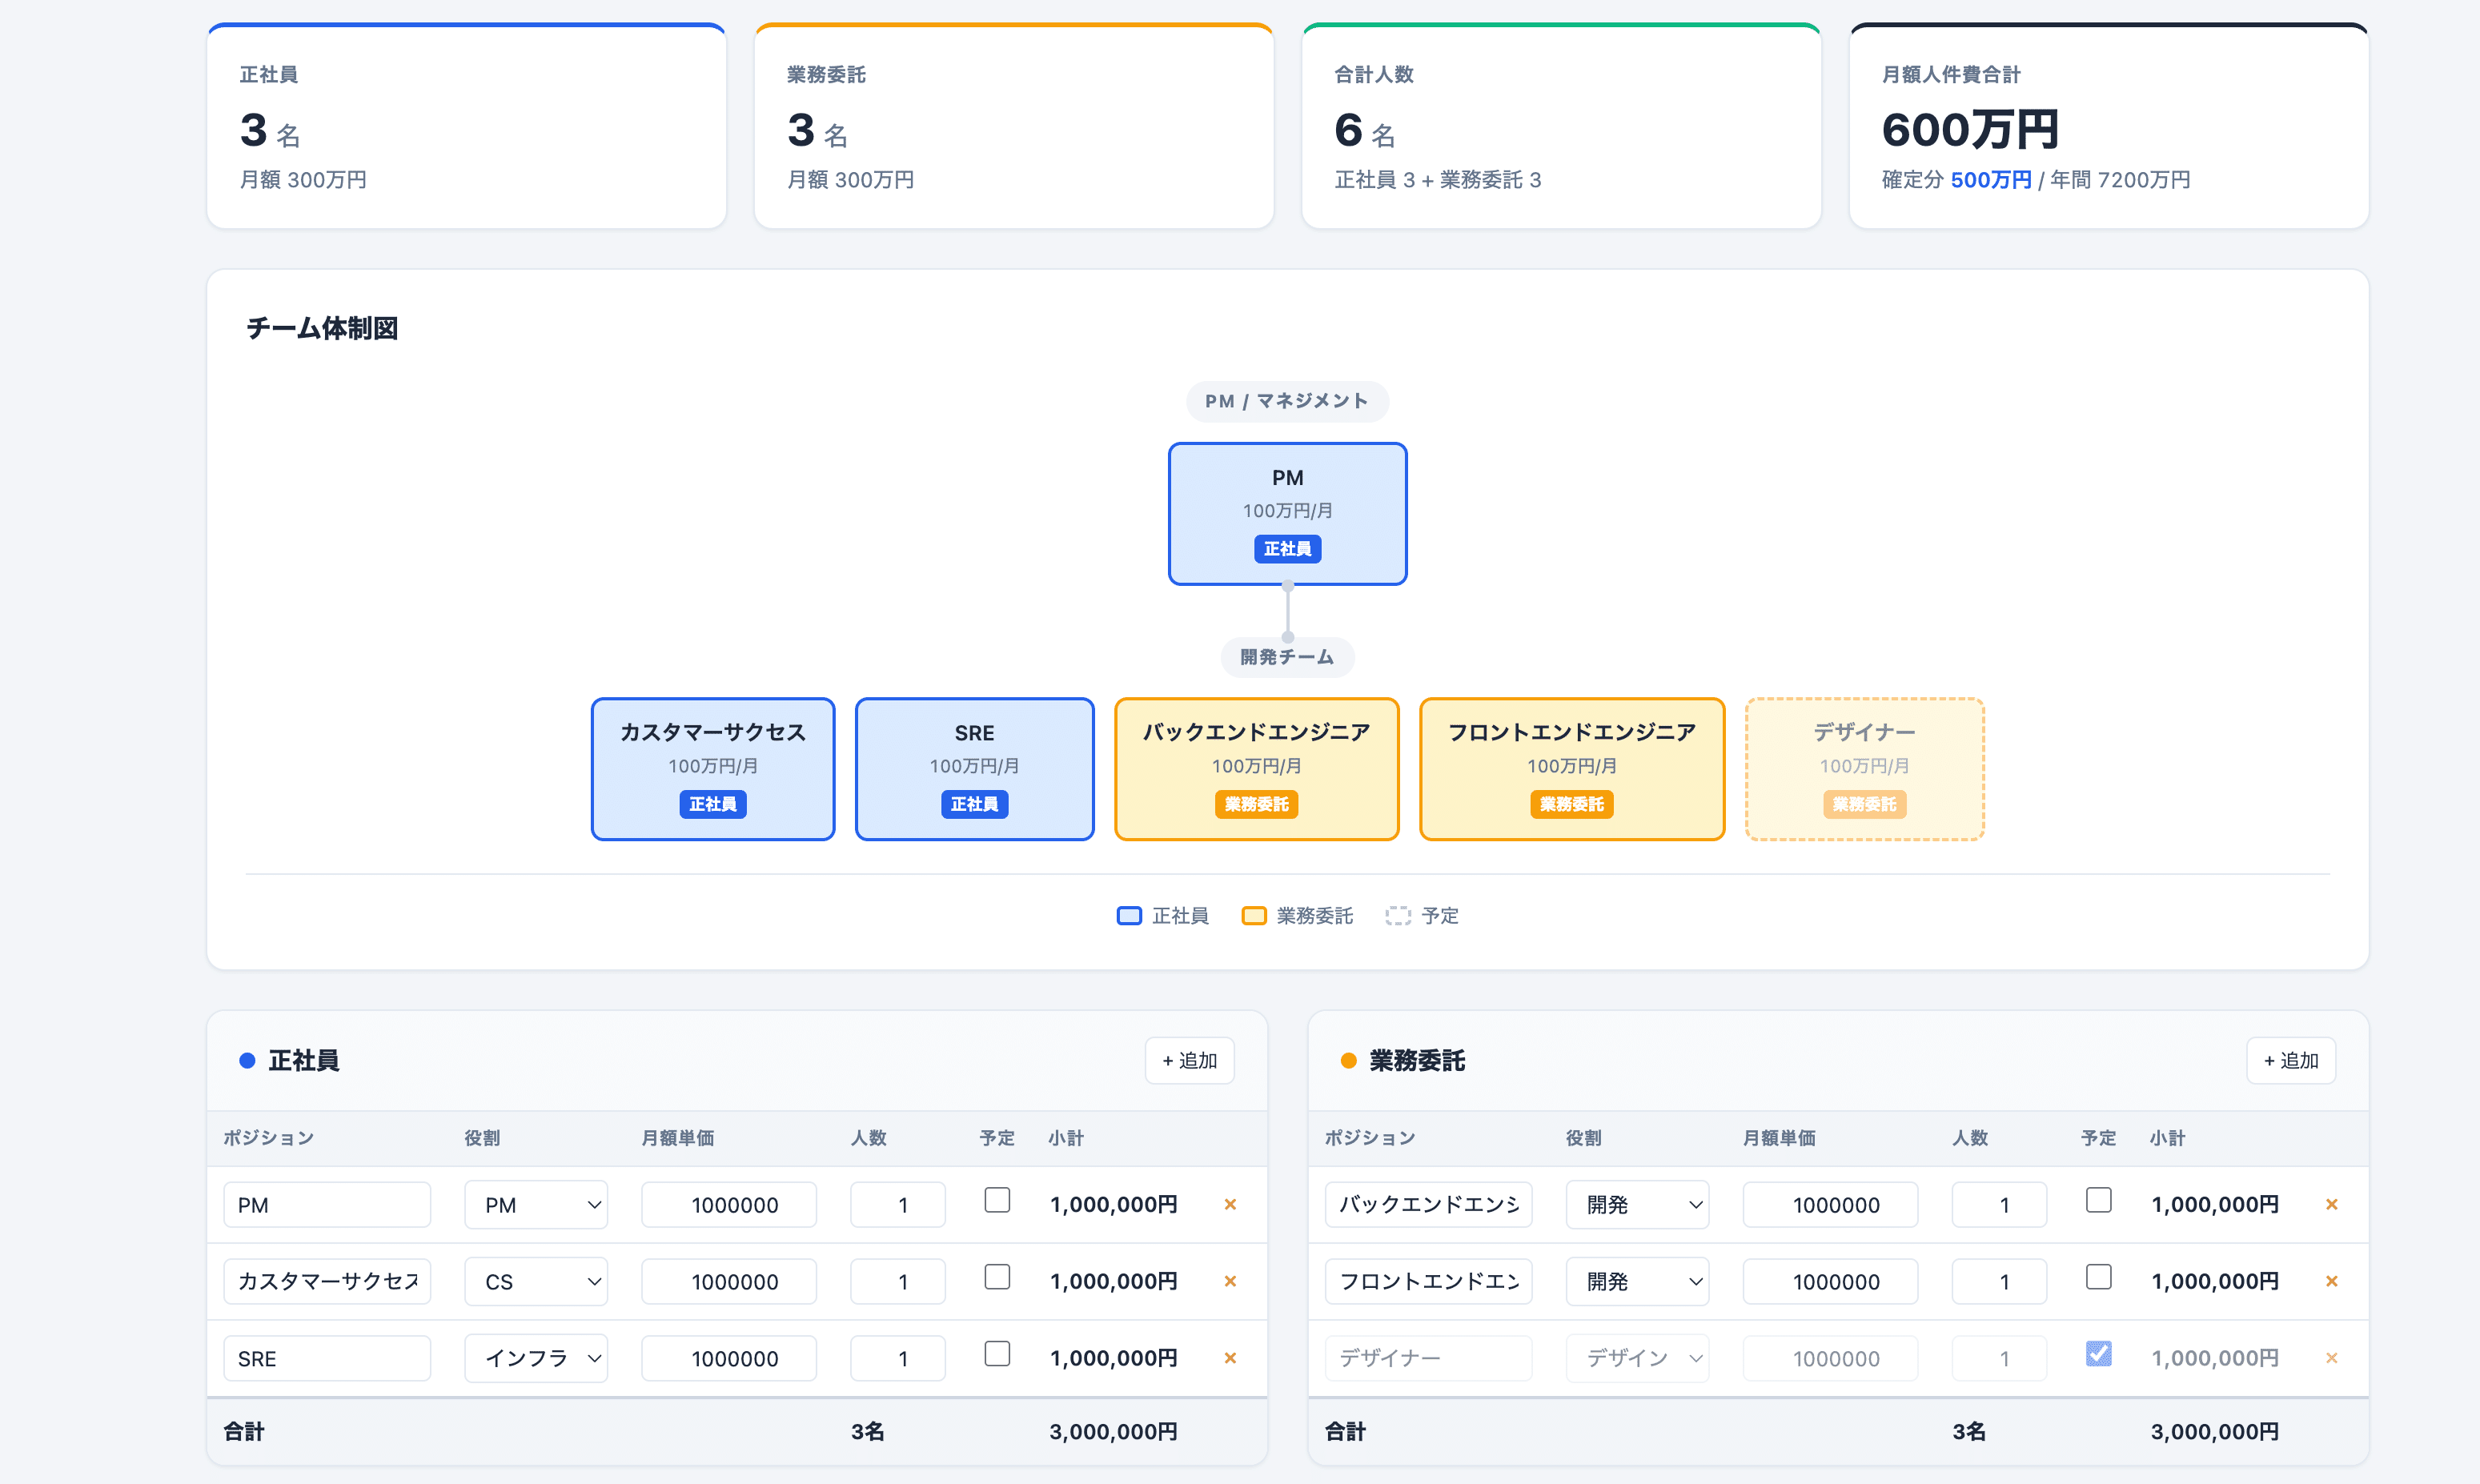Click the orange 業務委託 legend swatch

(1253, 916)
